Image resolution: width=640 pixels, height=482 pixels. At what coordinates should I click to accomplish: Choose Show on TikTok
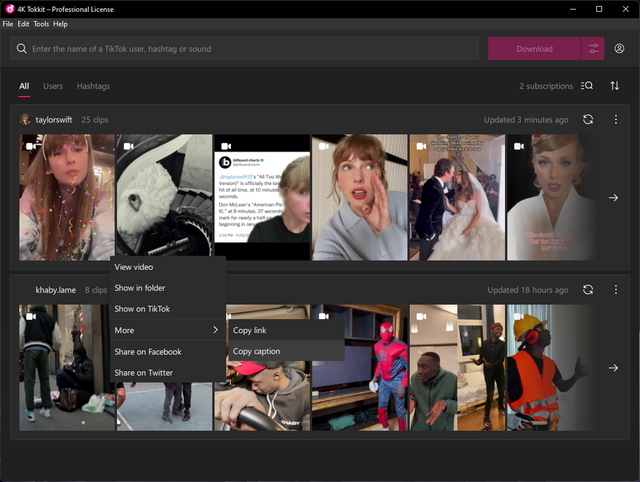pos(168,309)
